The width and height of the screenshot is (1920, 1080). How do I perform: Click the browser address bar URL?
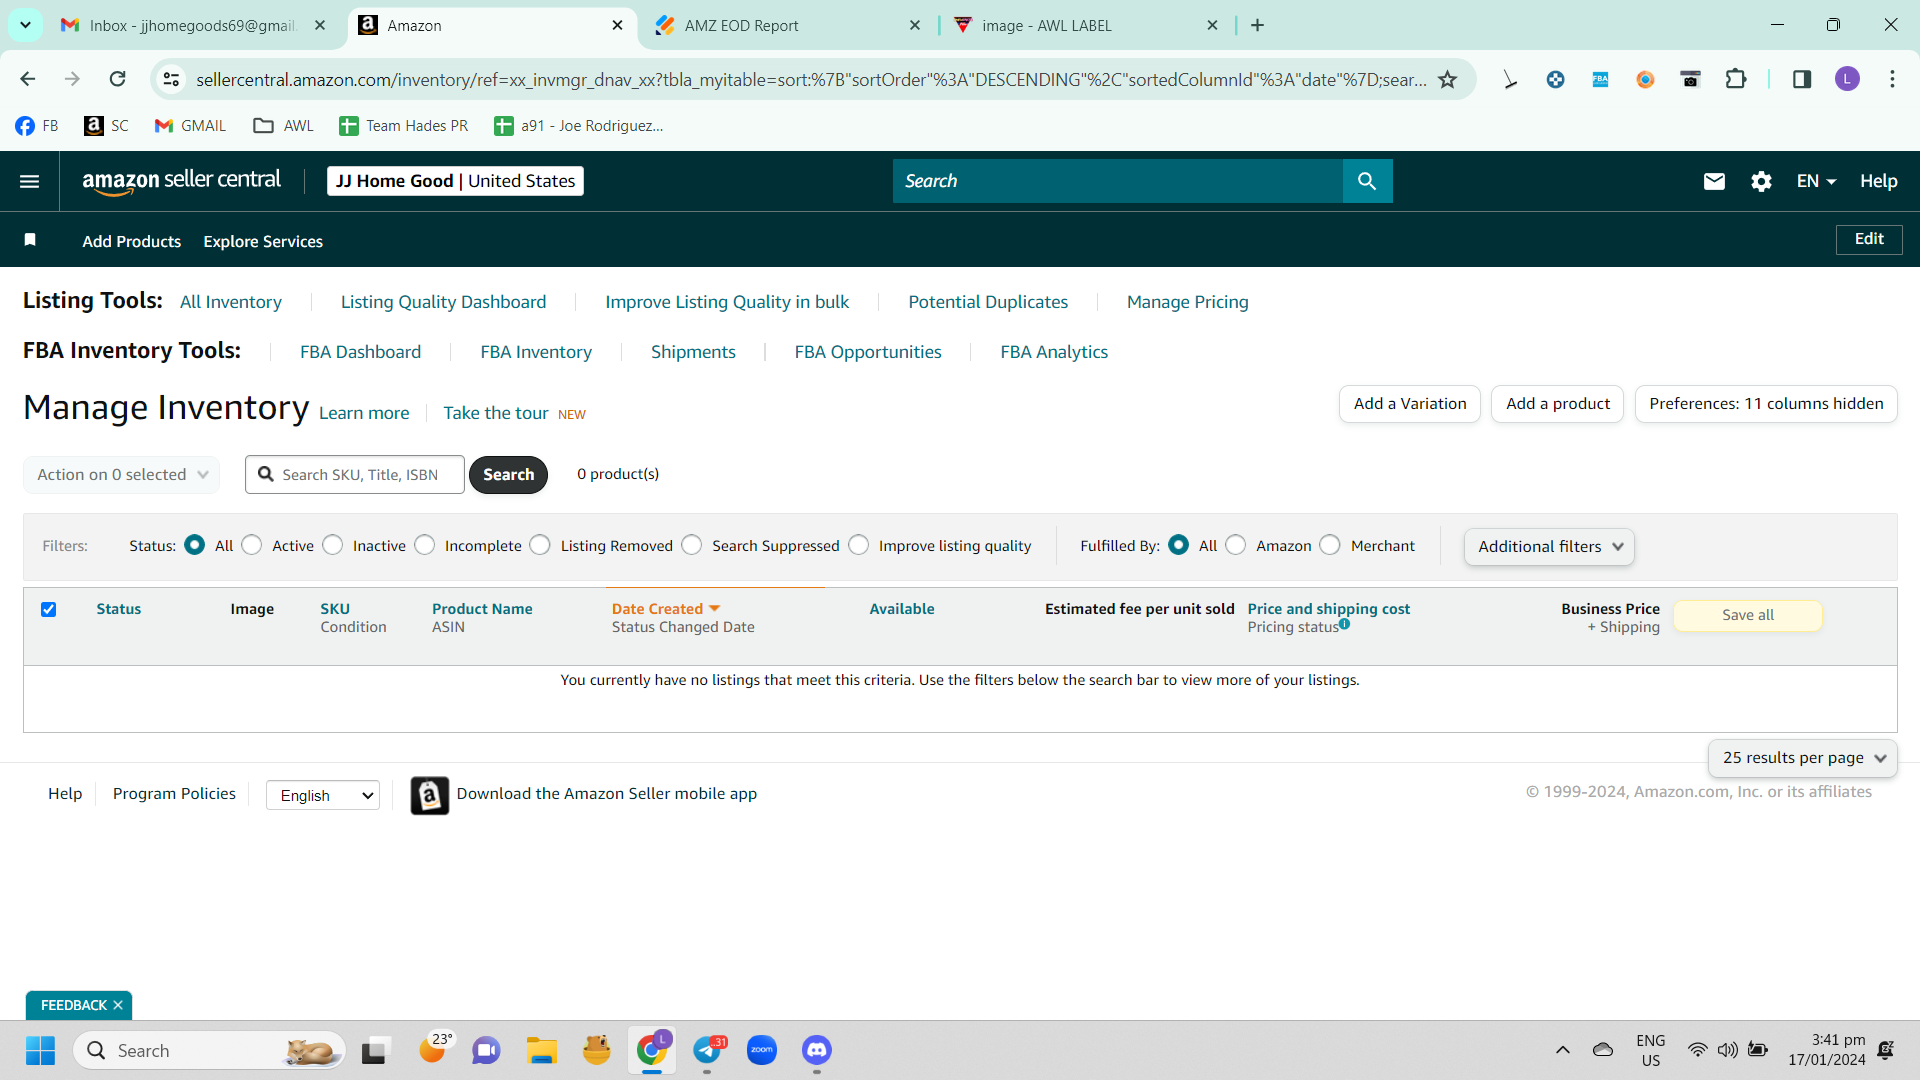tap(811, 80)
